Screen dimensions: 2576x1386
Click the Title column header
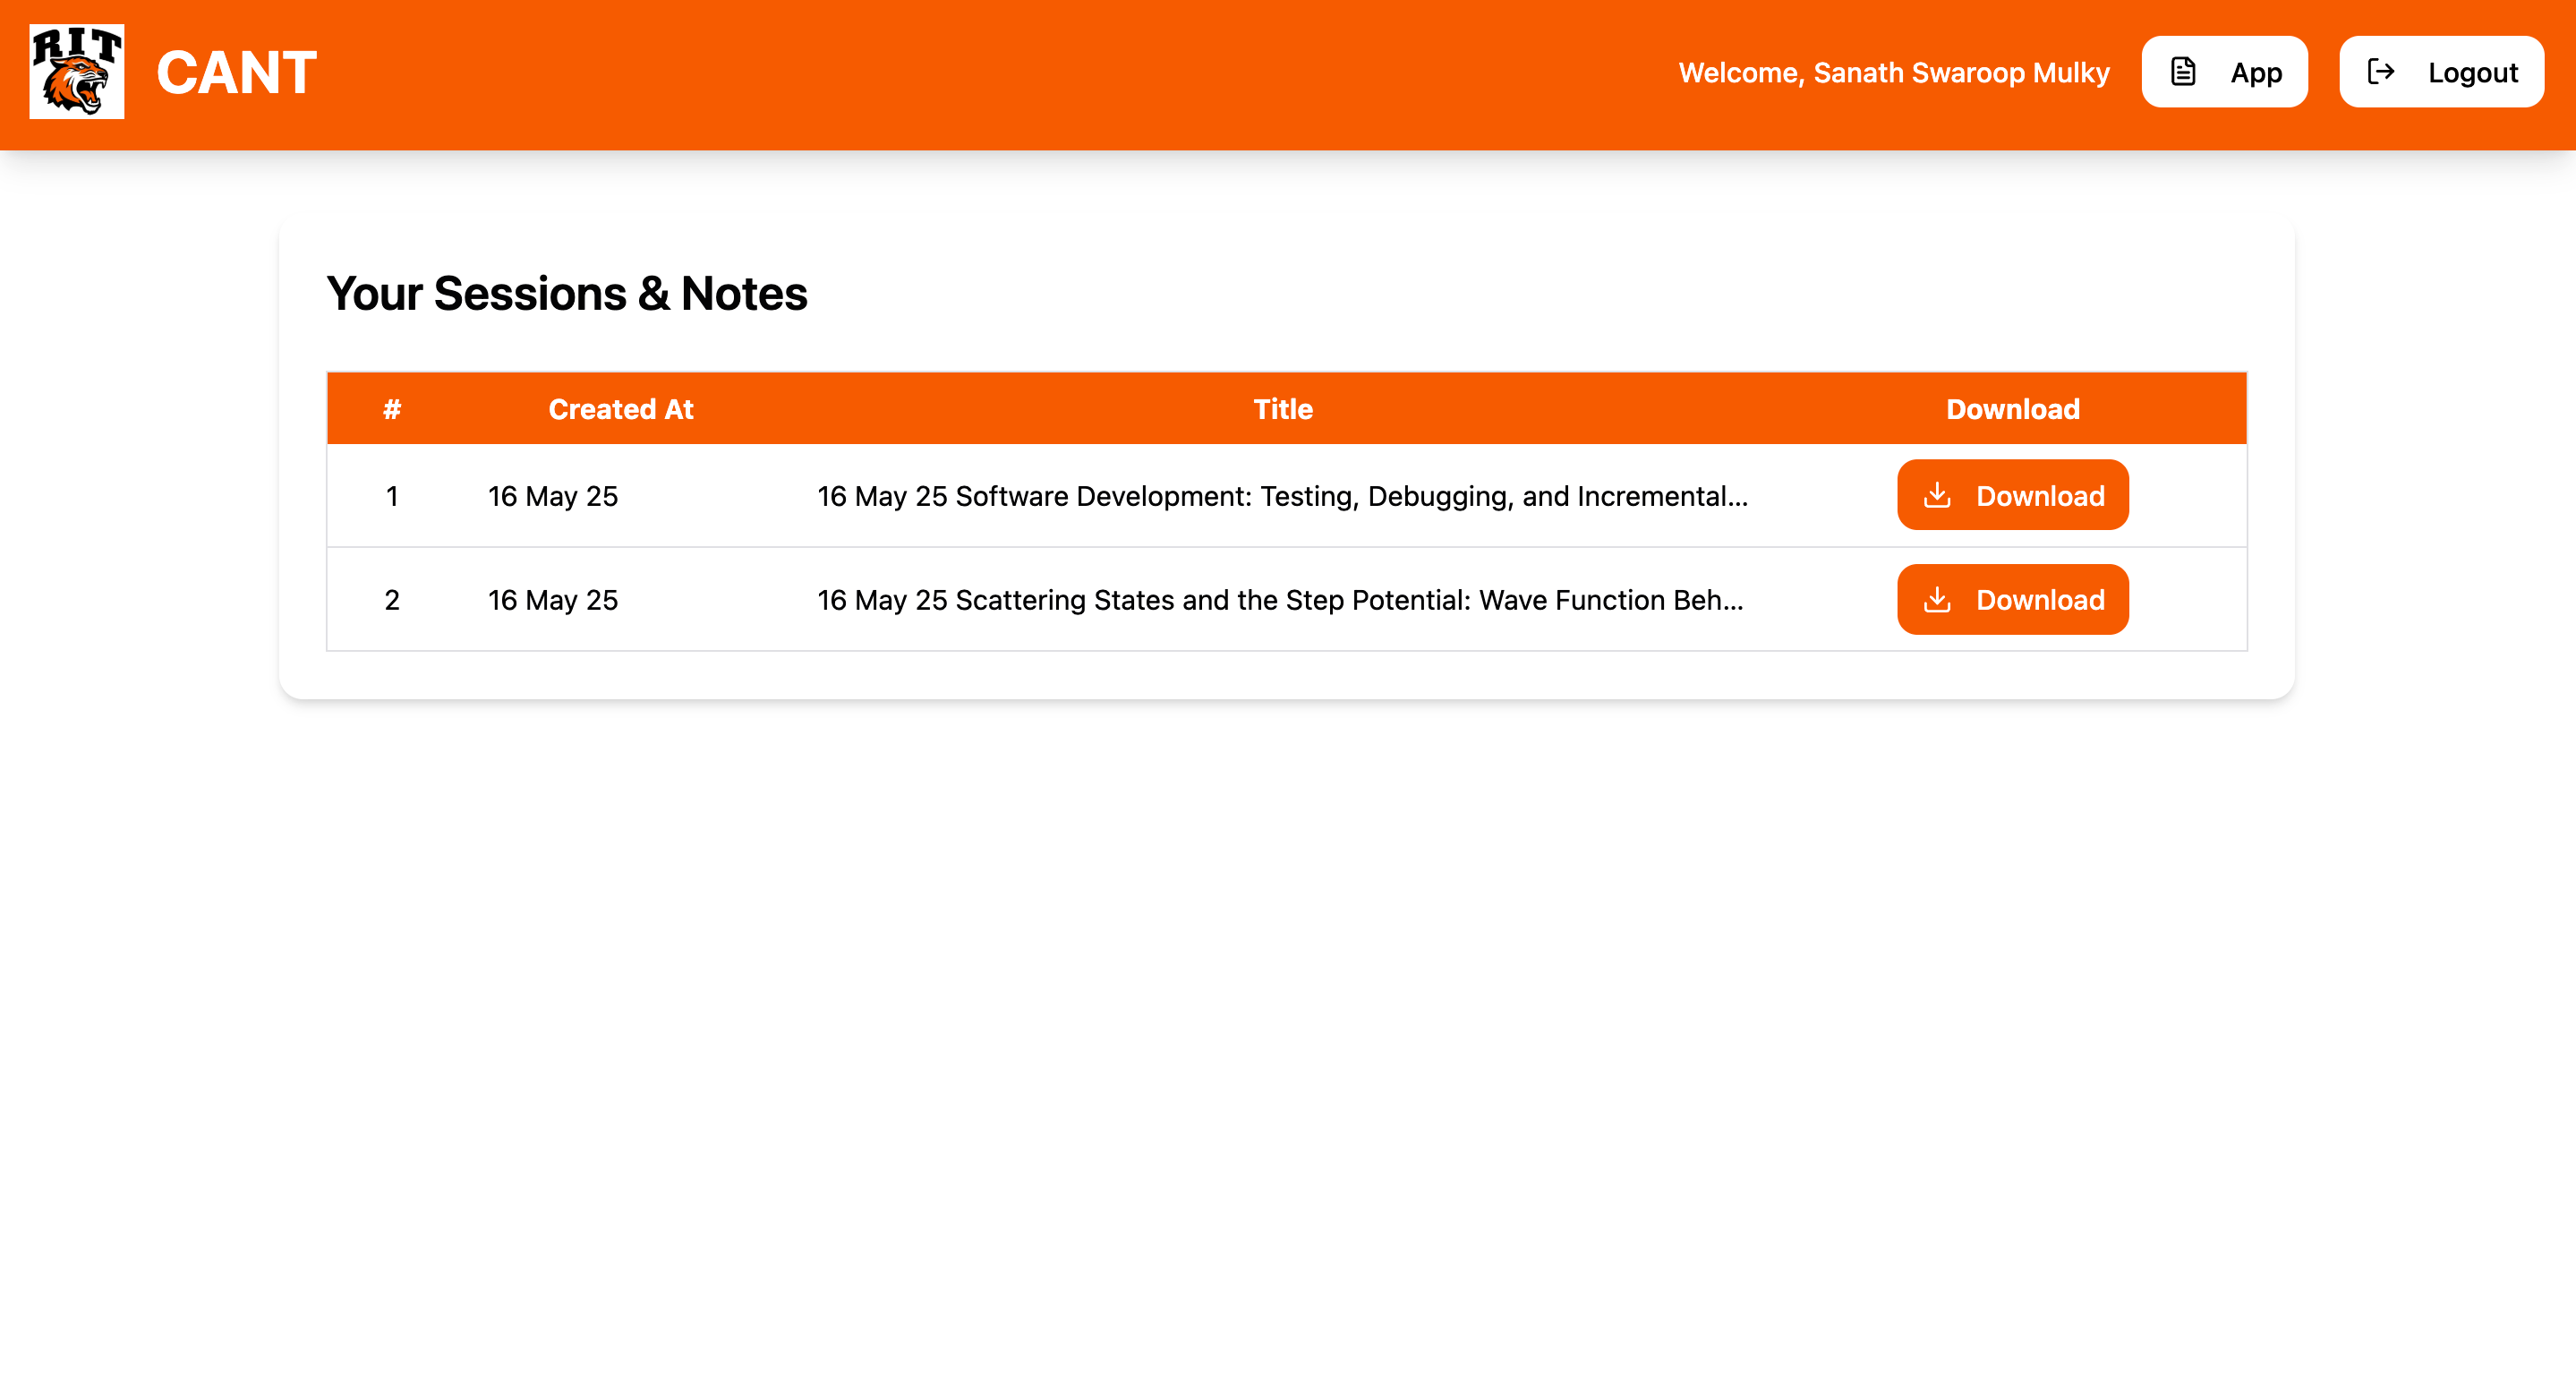[1282, 409]
